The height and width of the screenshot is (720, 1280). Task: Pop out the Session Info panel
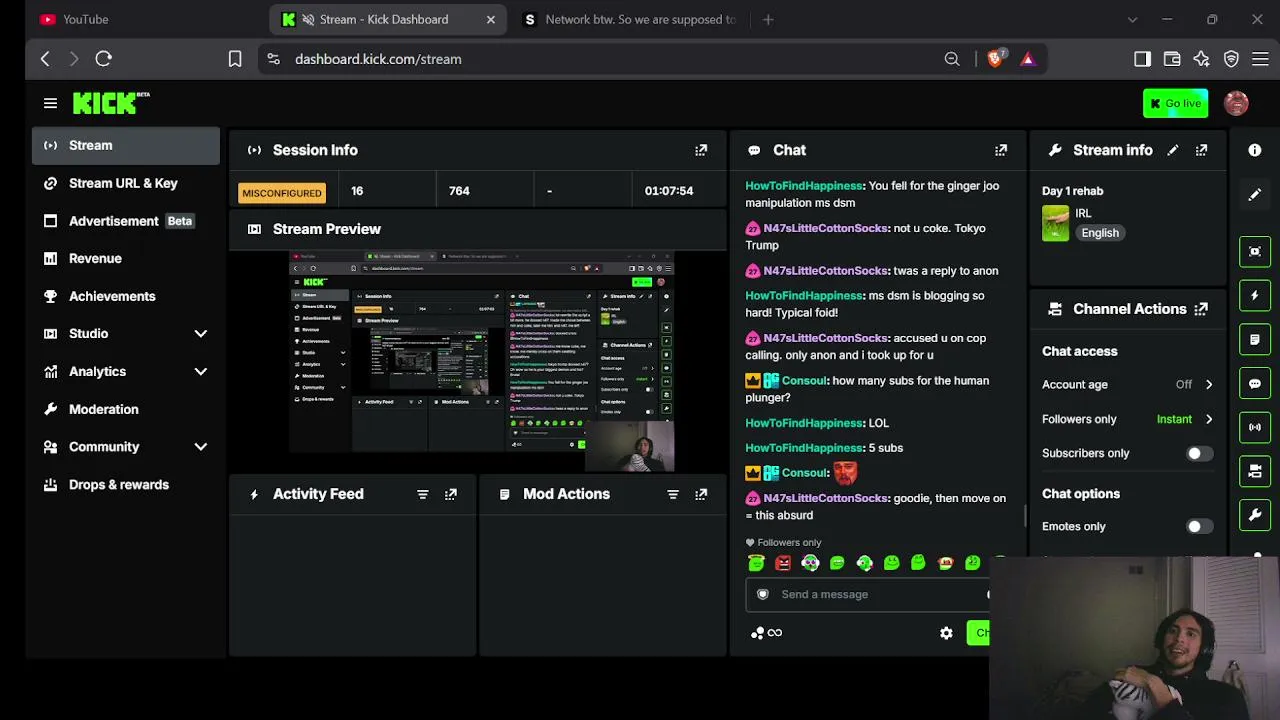click(x=701, y=150)
